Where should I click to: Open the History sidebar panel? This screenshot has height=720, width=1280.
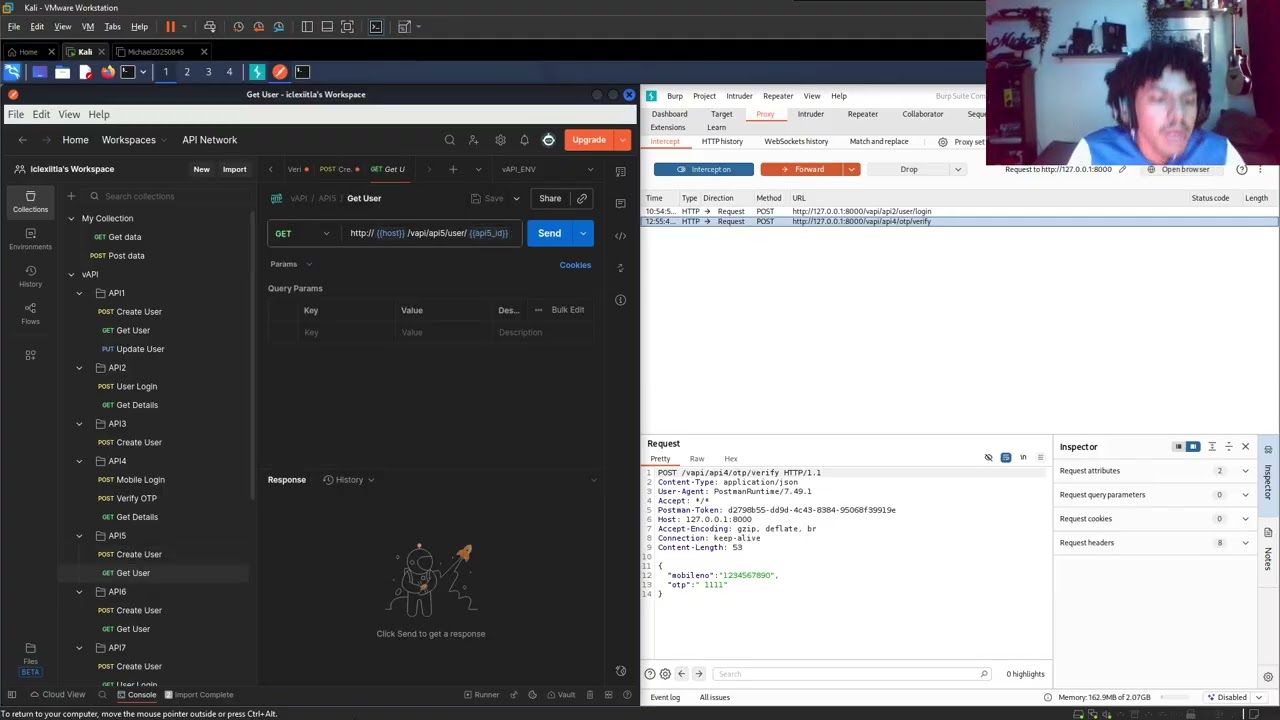(30, 276)
